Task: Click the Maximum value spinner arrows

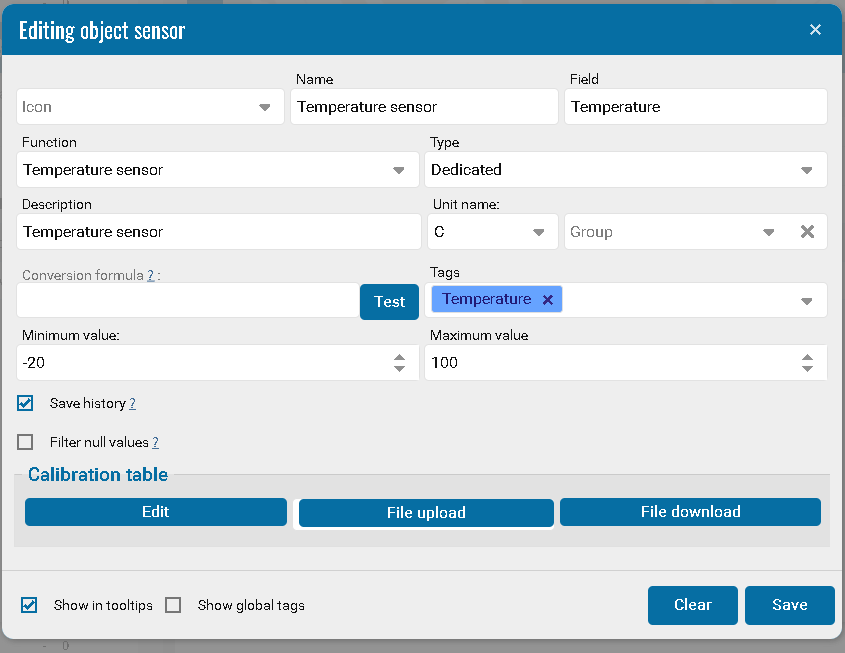Action: pos(807,363)
